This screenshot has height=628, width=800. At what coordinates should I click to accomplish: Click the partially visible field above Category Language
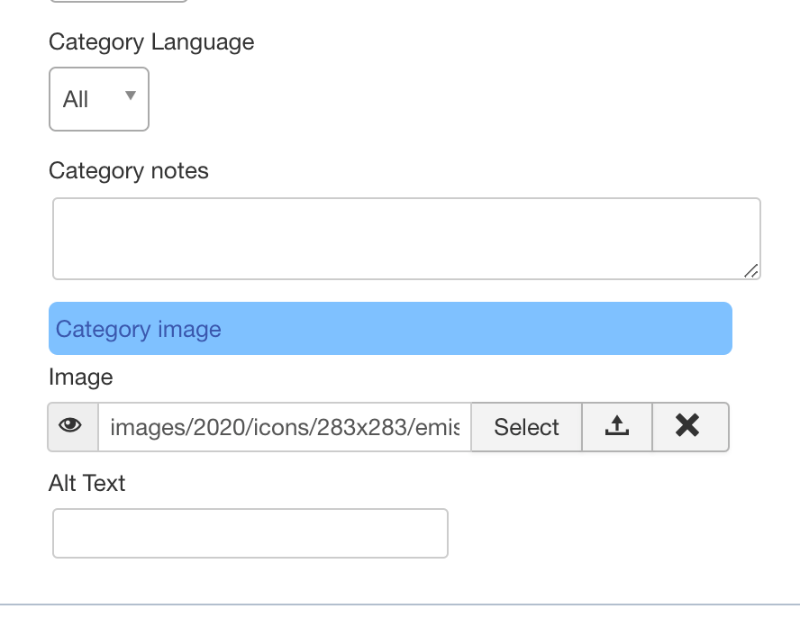118,1
